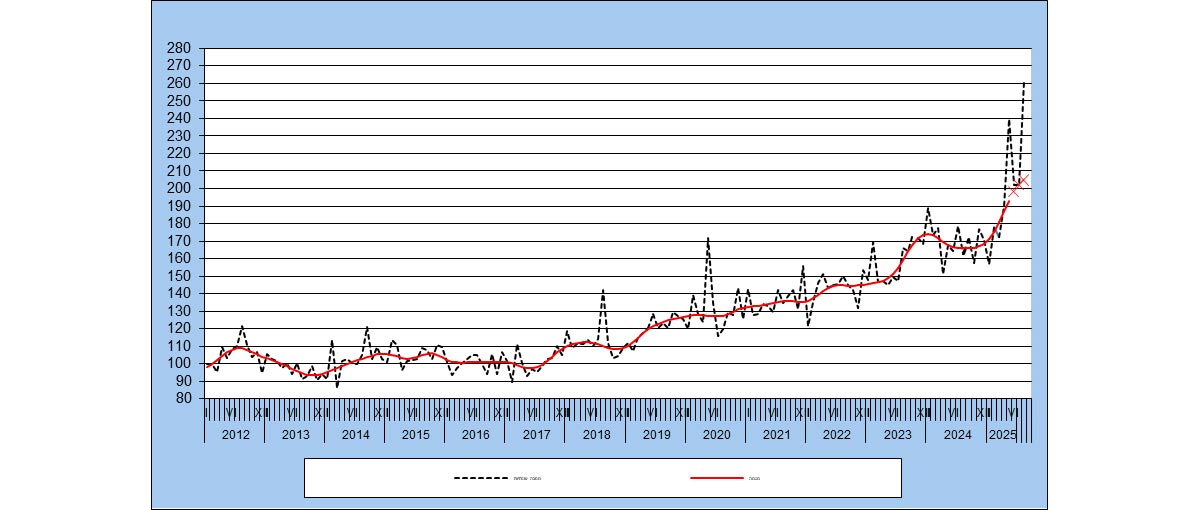
Task: Click the dashed line peak near 260
Action: pyautogui.click(x=1025, y=84)
